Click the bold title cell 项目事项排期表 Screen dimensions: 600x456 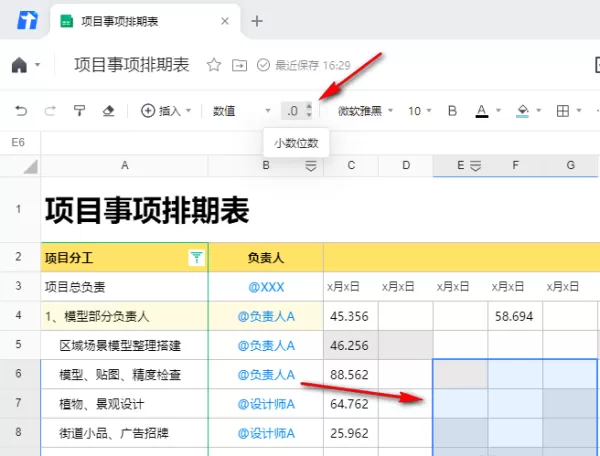(147, 210)
